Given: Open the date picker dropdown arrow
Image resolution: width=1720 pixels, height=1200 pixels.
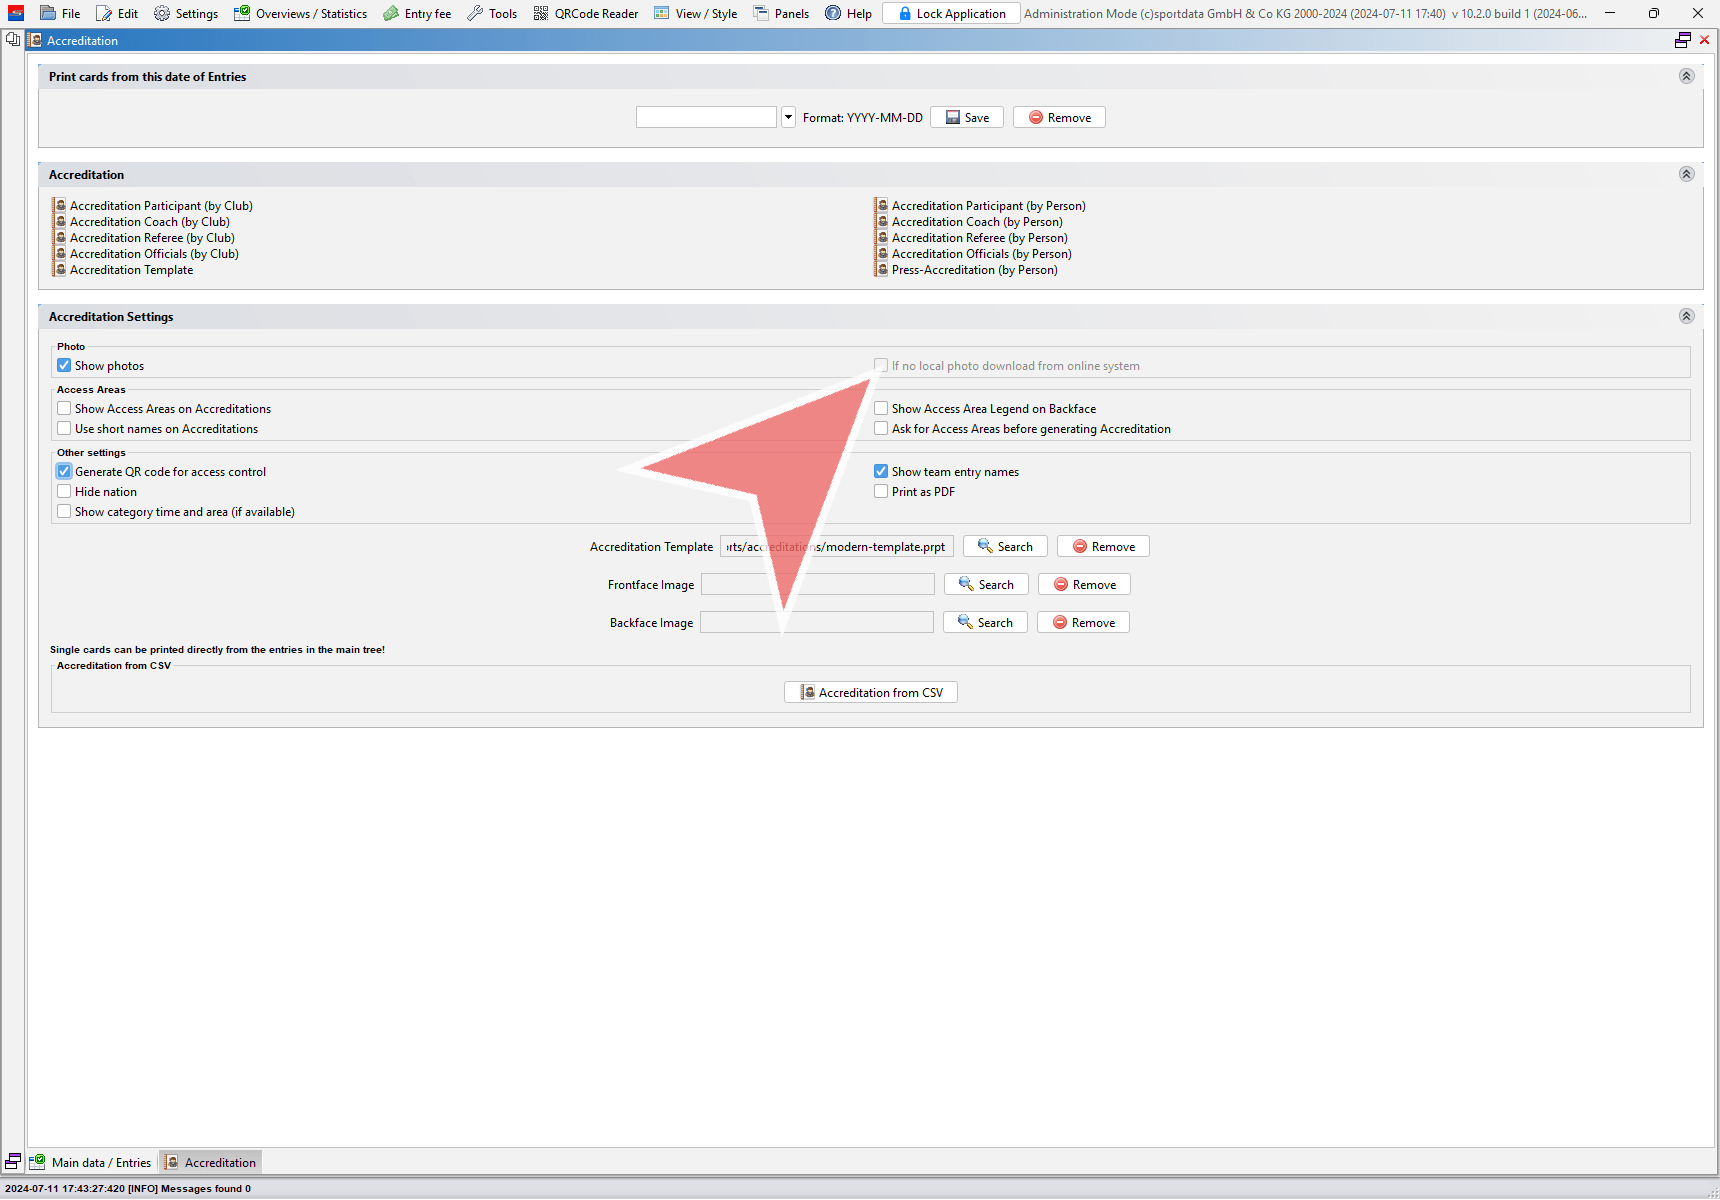Looking at the screenshot, I should click(x=788, y=118).
